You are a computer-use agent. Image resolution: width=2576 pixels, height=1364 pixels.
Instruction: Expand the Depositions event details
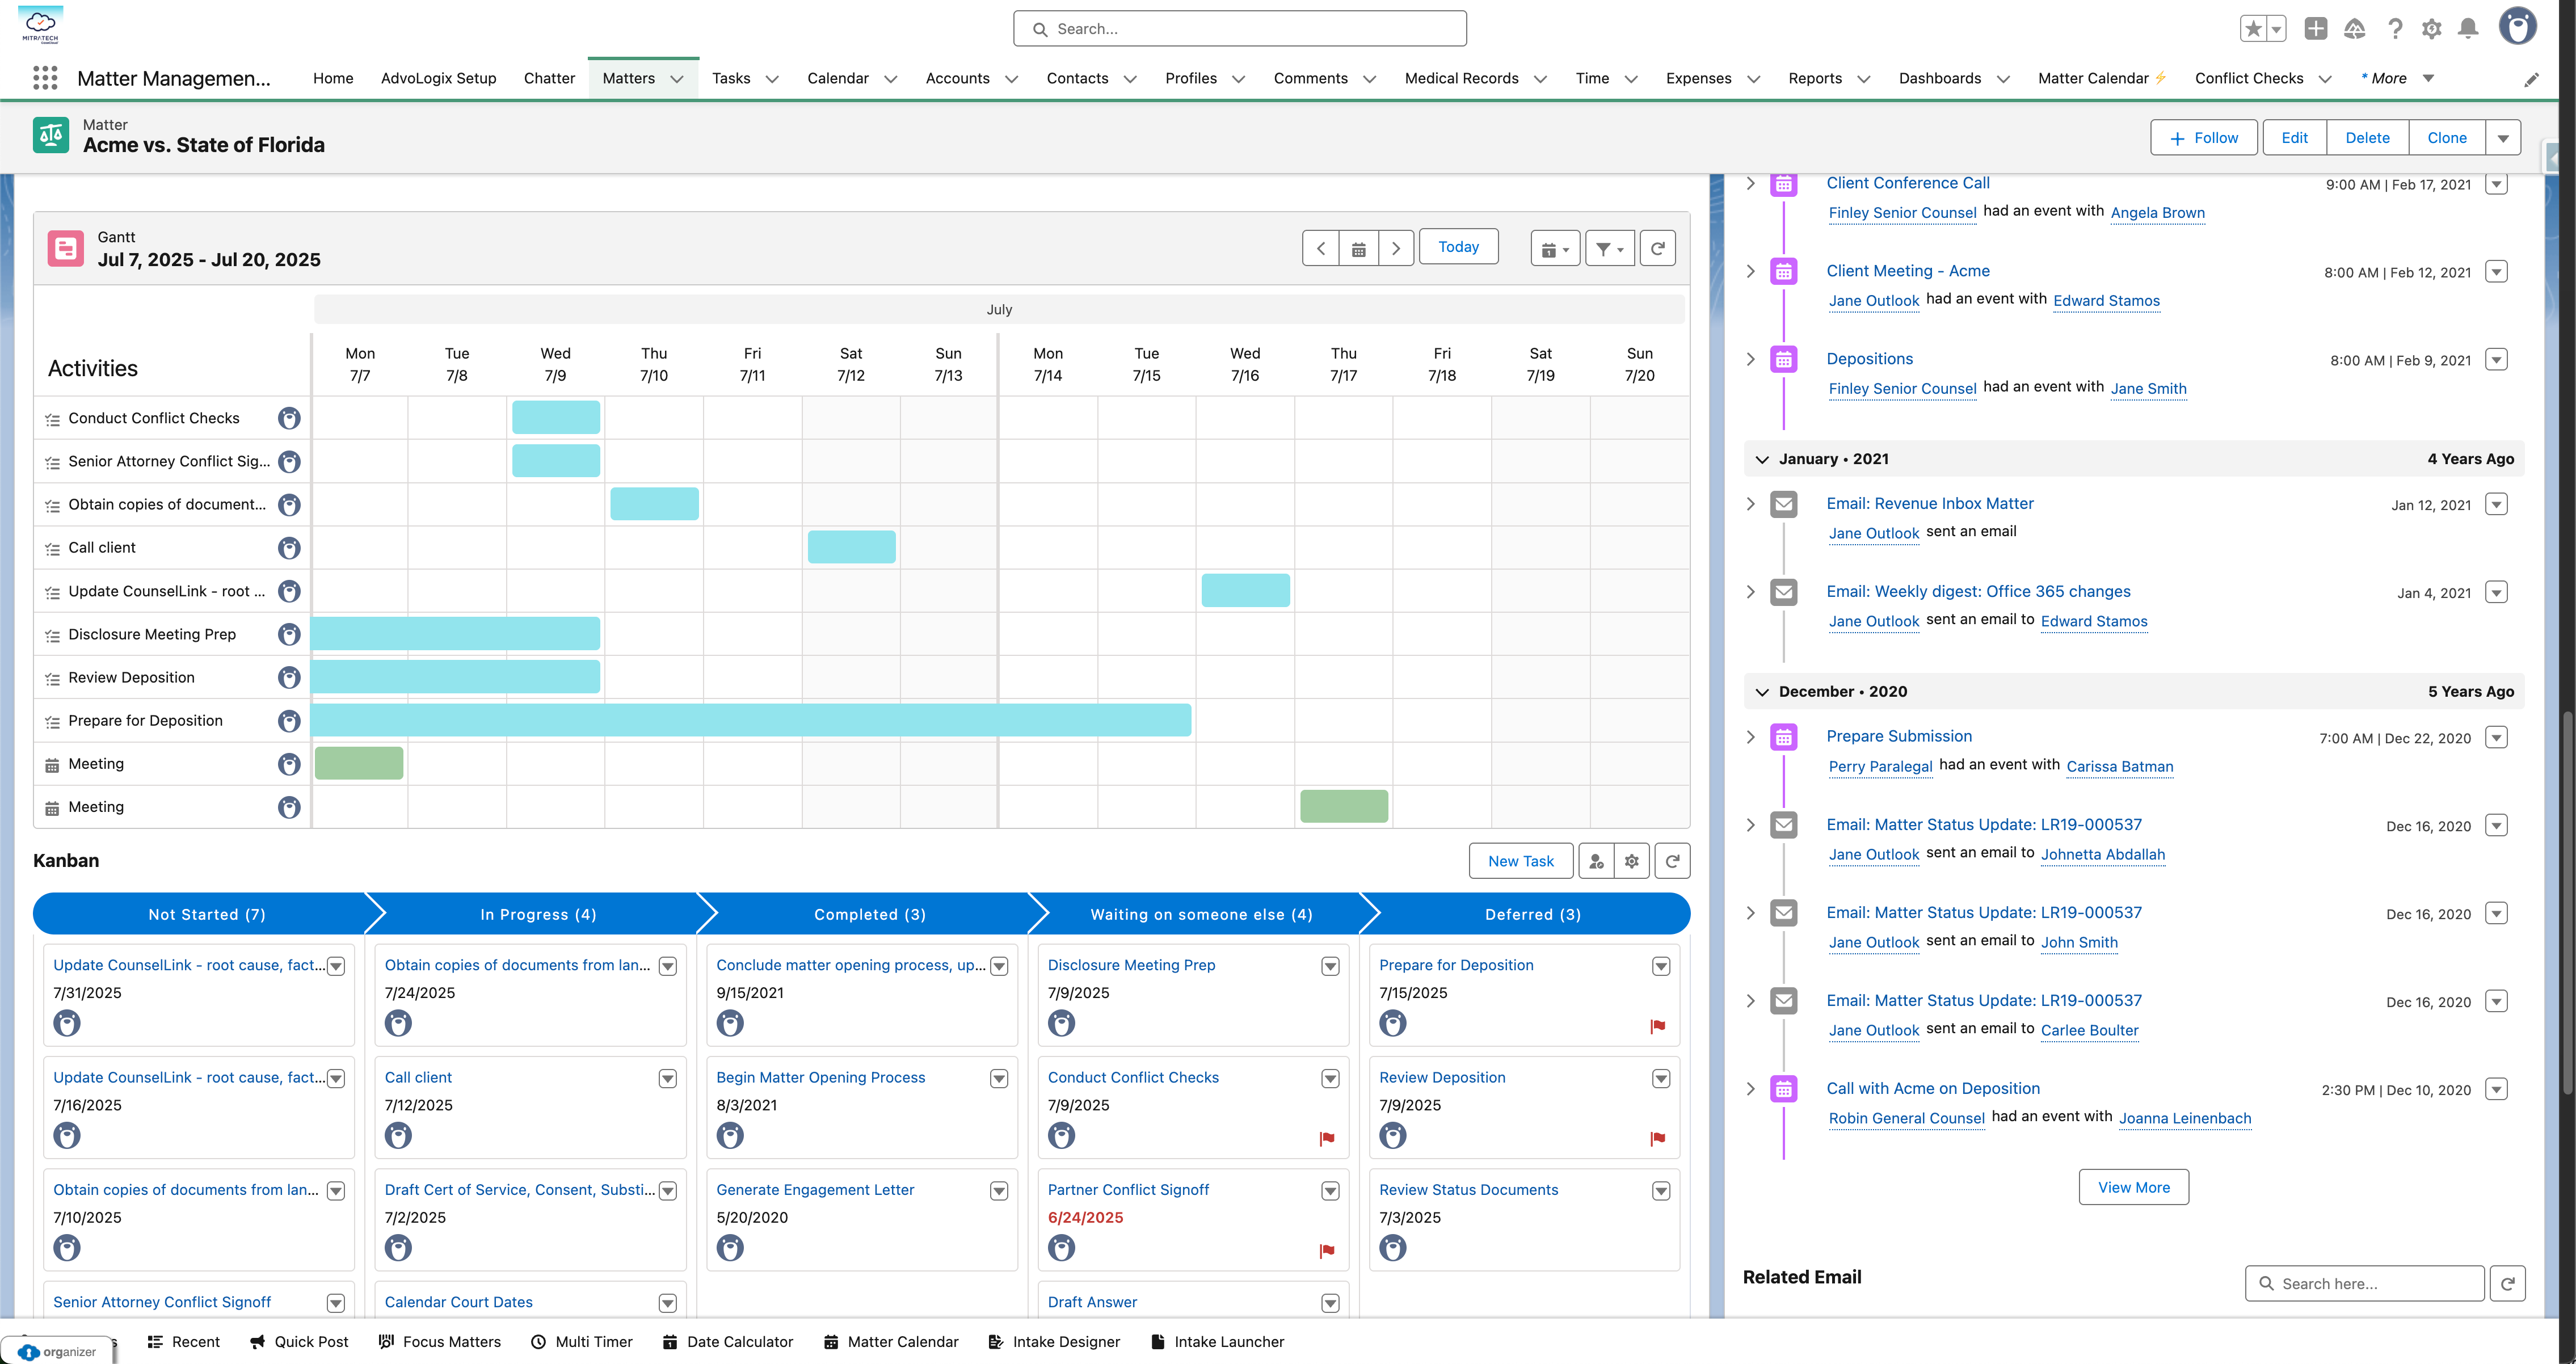pyautogui.click(x=1750, y=359)
